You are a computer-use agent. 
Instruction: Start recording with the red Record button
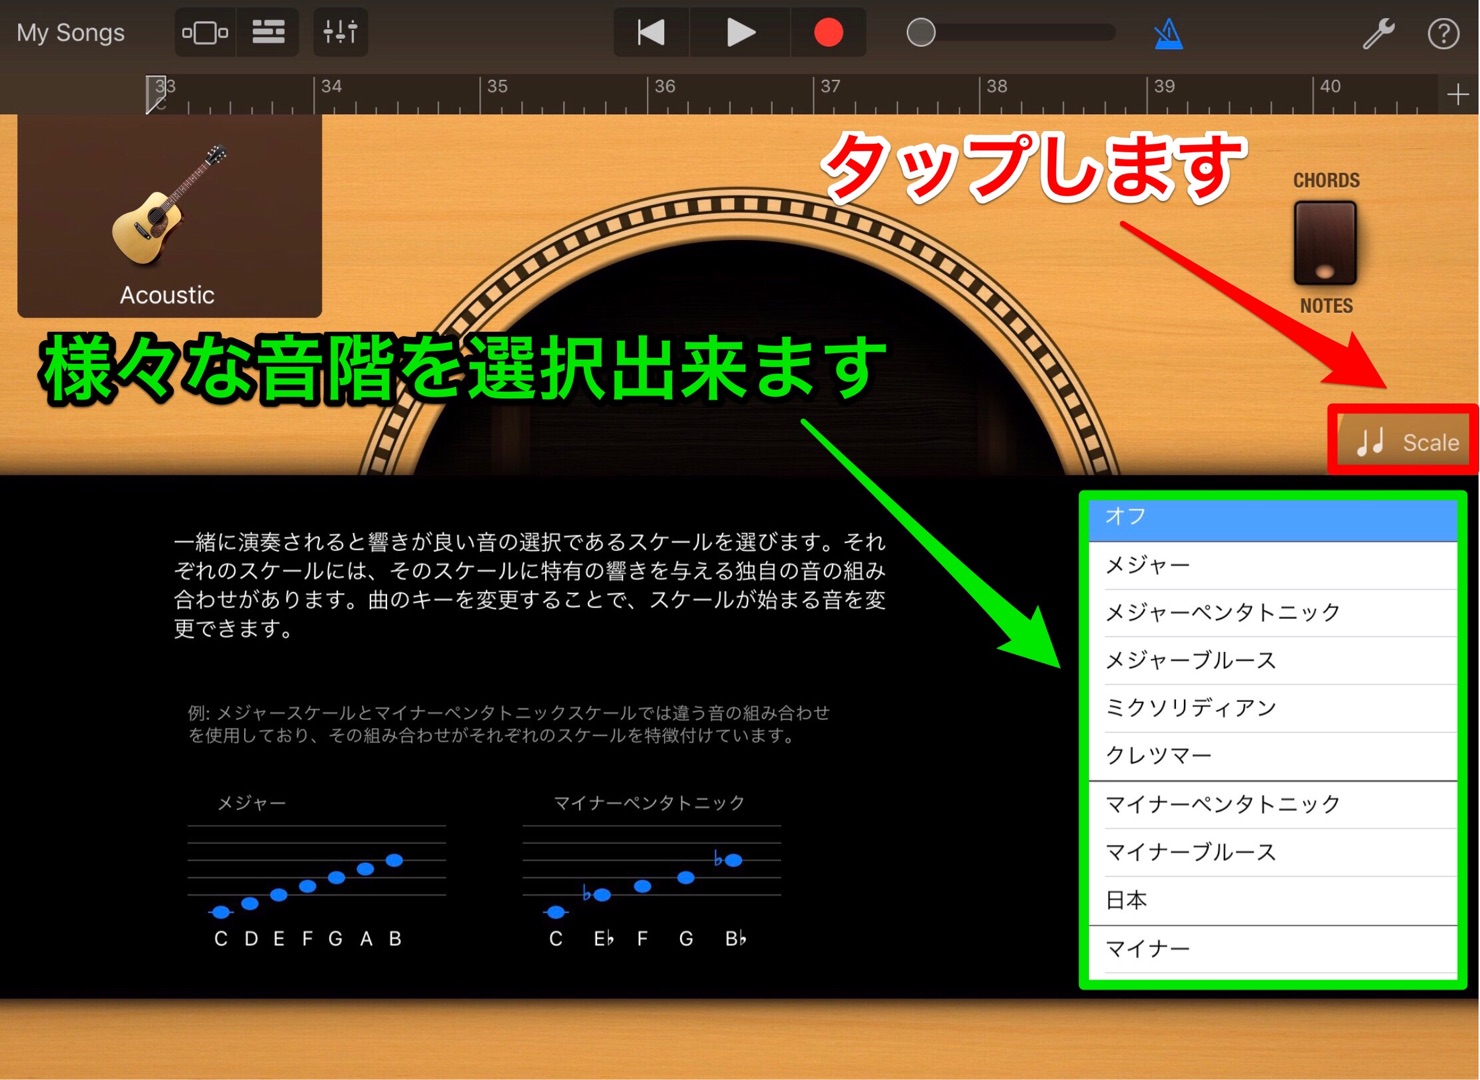(x=828, y=33)
